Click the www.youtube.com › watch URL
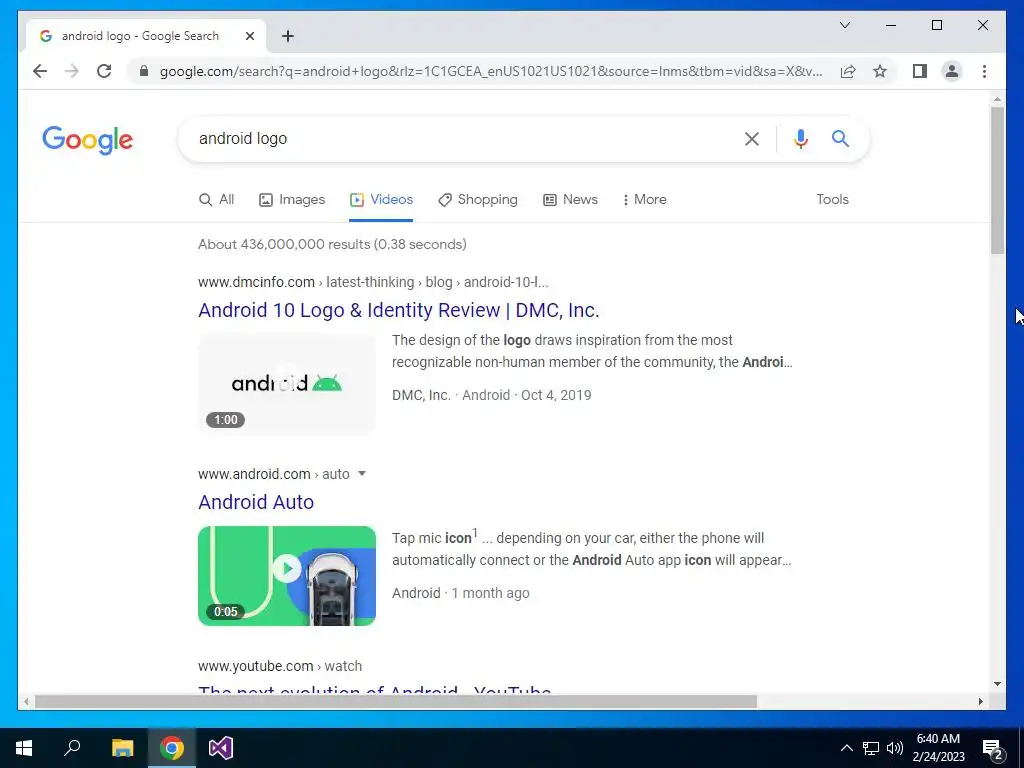1024x768 pixels. click(280, 666)
